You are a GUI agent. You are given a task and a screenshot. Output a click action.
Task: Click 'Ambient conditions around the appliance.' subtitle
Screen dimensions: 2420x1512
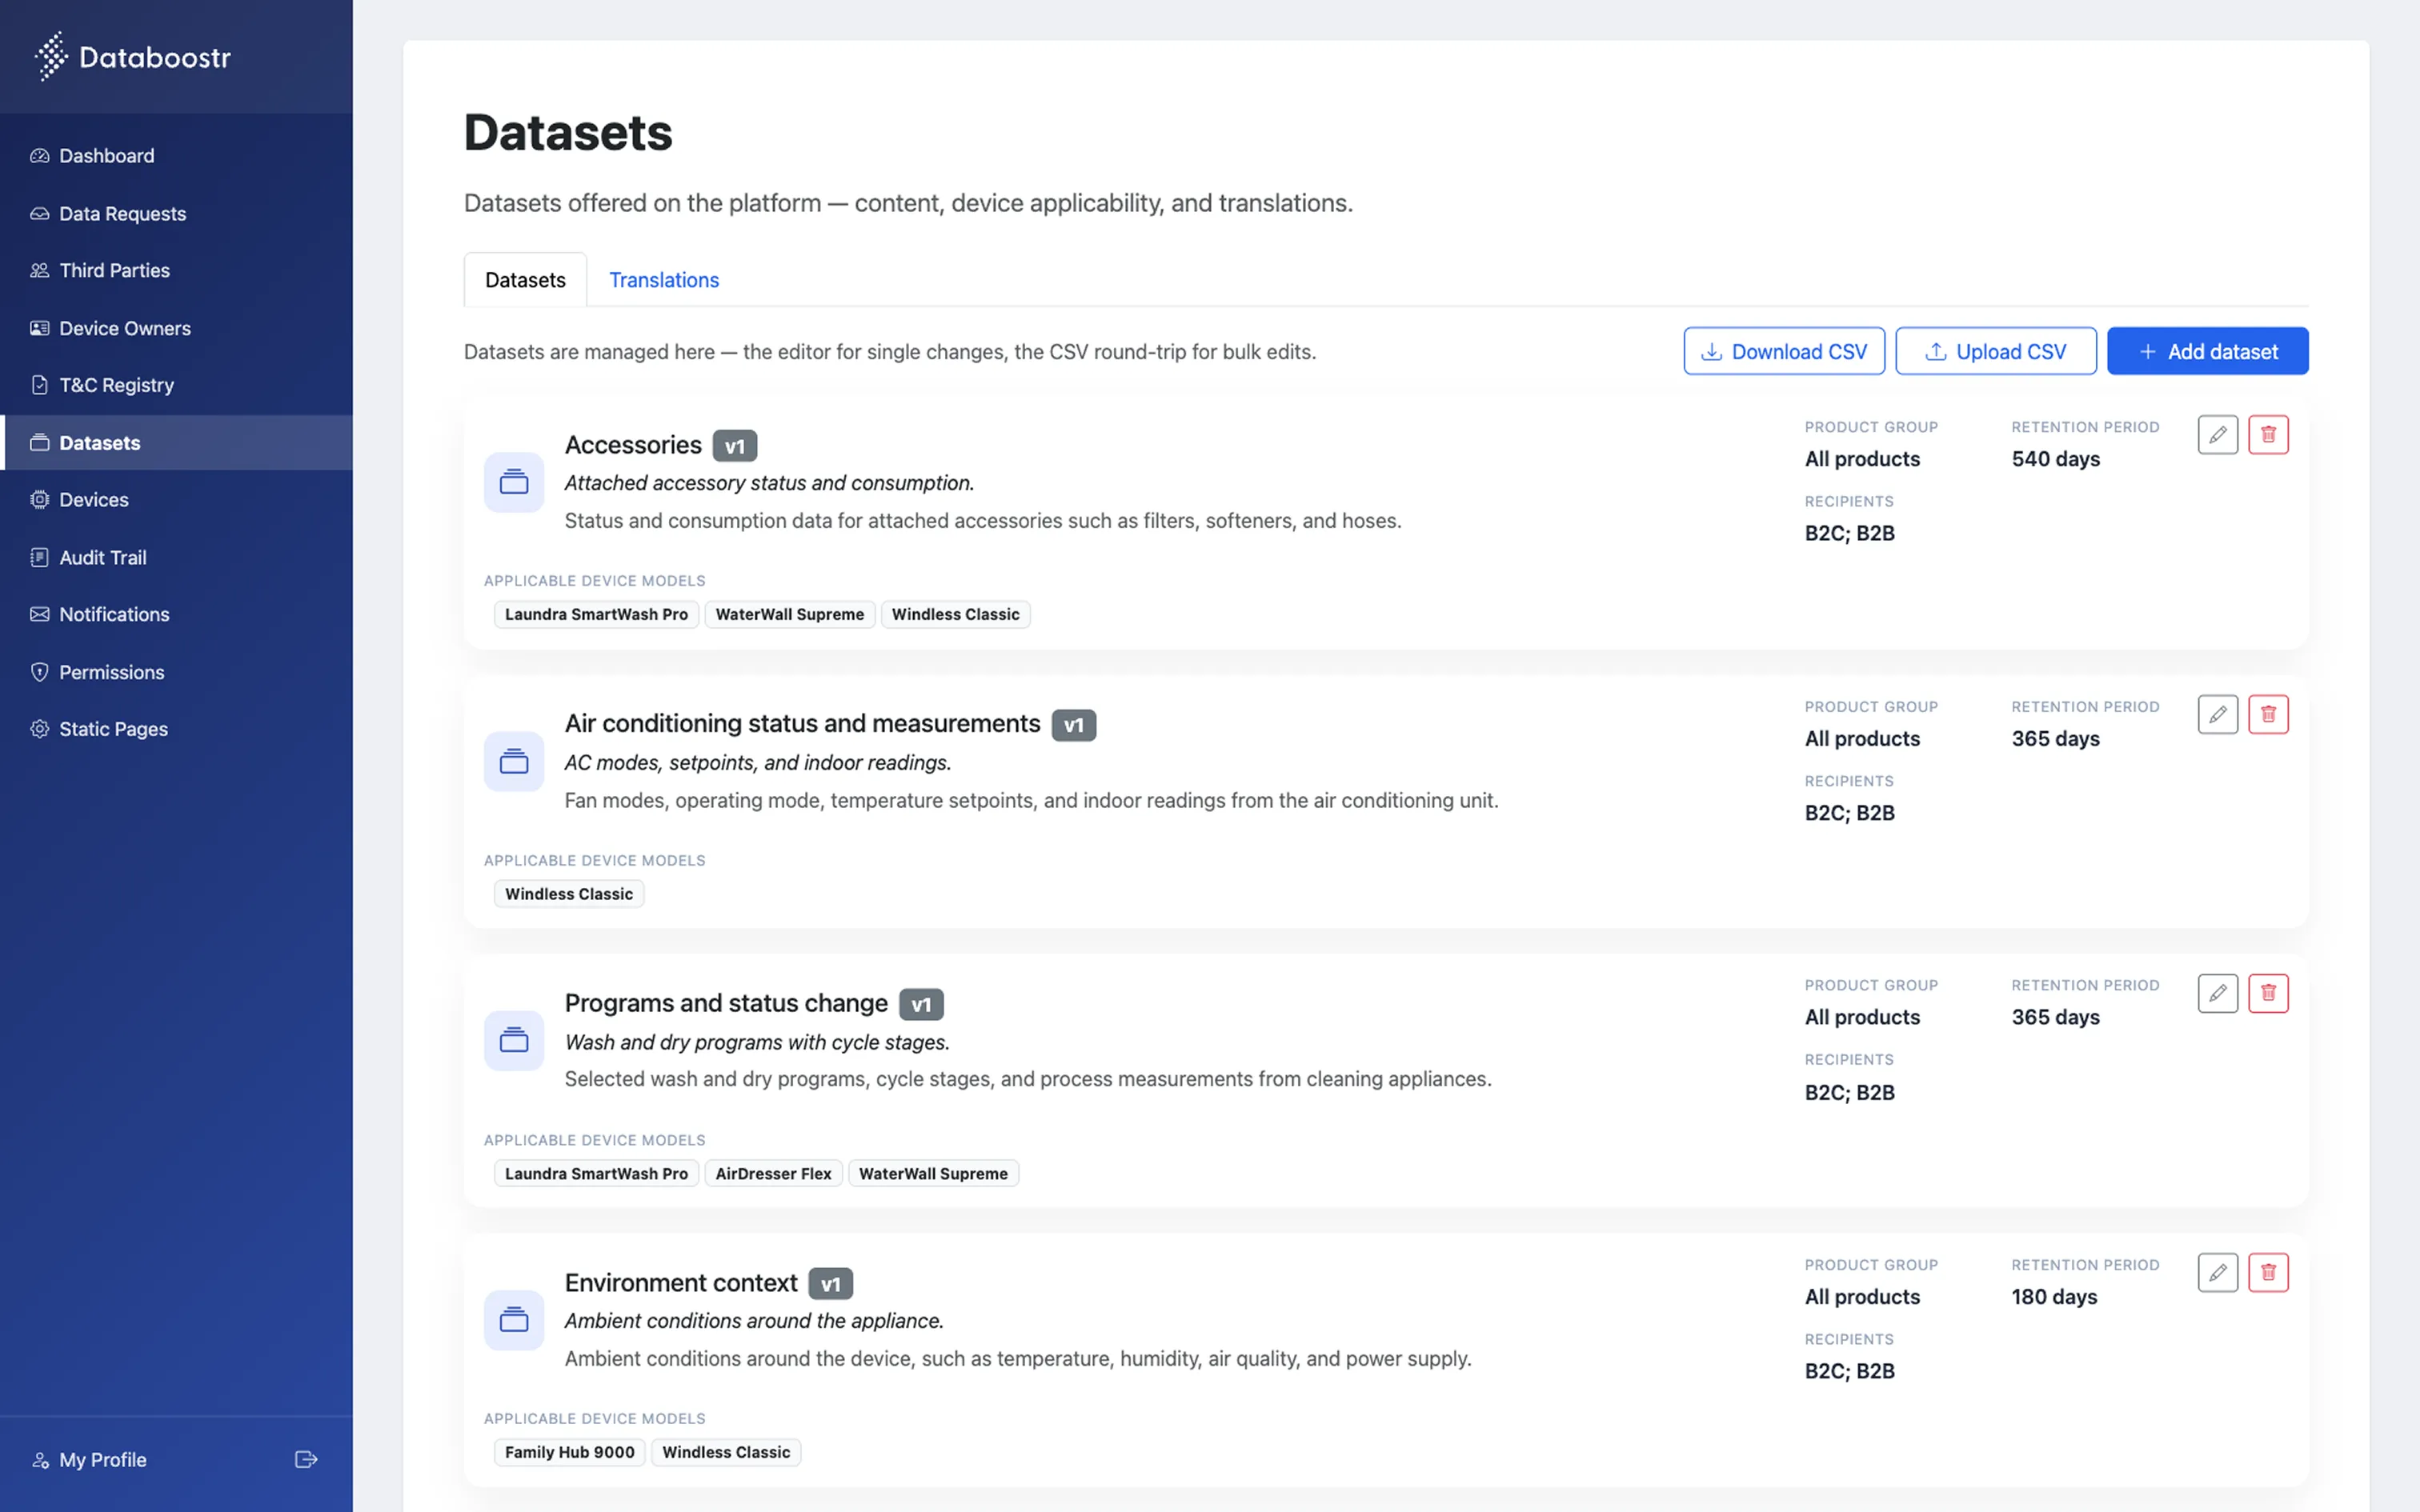pos(754,1321)
